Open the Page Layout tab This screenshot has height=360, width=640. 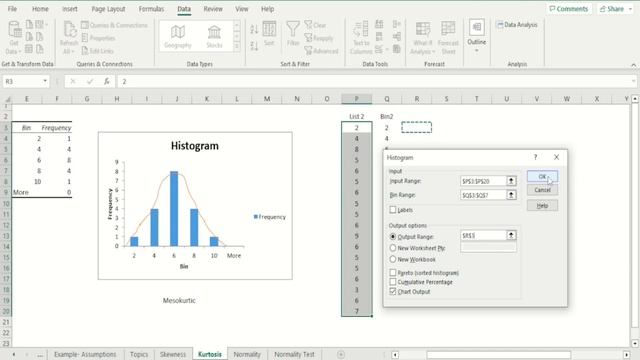108,9
